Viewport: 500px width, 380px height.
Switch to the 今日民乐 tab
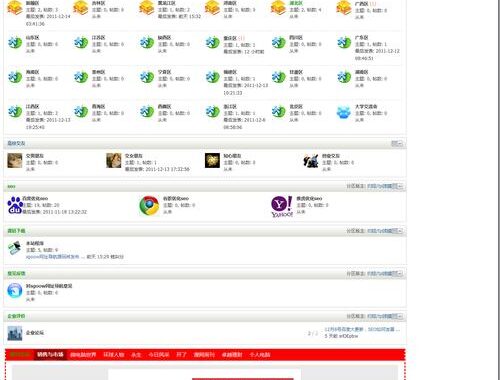tap(159, 355)
